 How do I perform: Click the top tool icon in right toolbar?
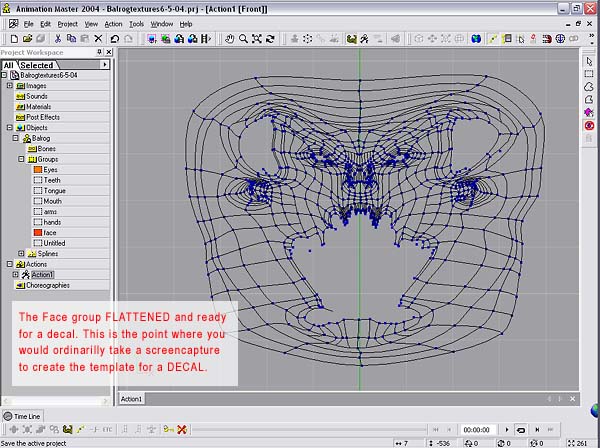pos(589,61)
